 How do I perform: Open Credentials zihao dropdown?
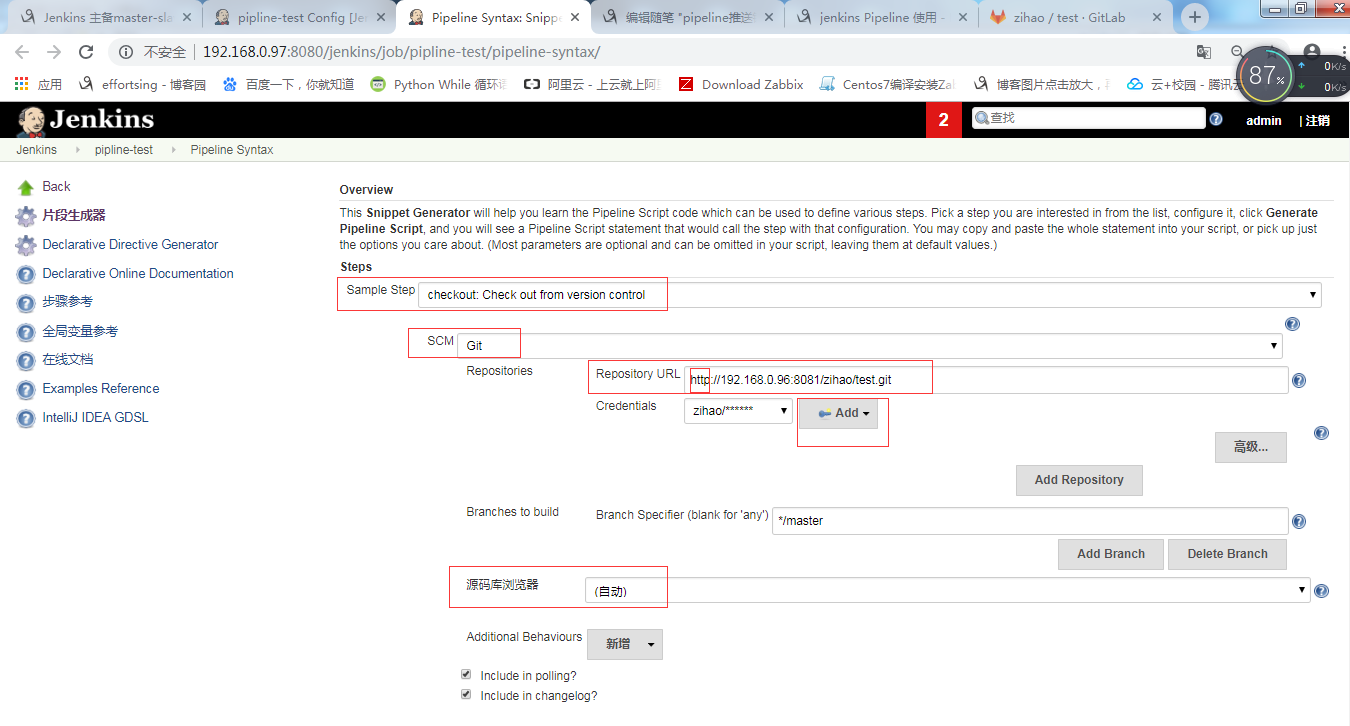(739, 411)
